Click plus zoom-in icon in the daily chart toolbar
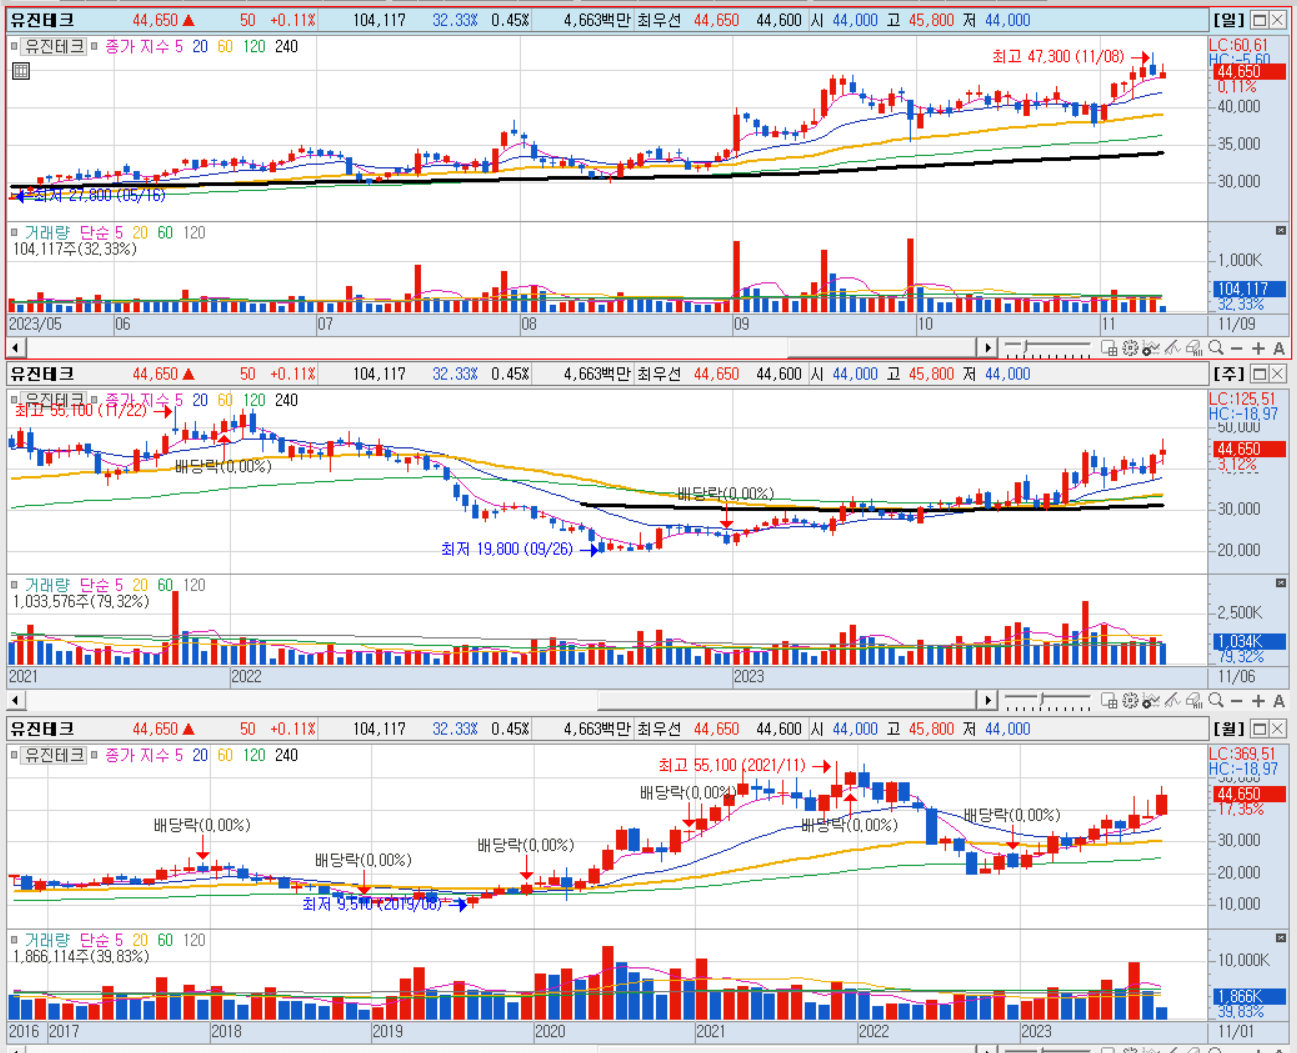Viewport: 1297px width, 1053px height. [x=1258, y=348]
